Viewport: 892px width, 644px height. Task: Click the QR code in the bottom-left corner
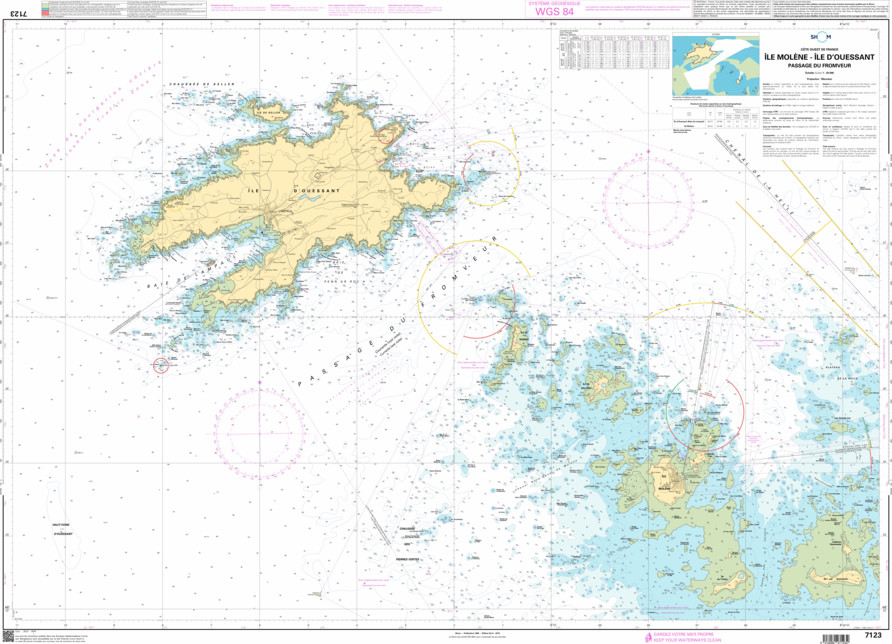pyautogui.click(x=7, y=635)
